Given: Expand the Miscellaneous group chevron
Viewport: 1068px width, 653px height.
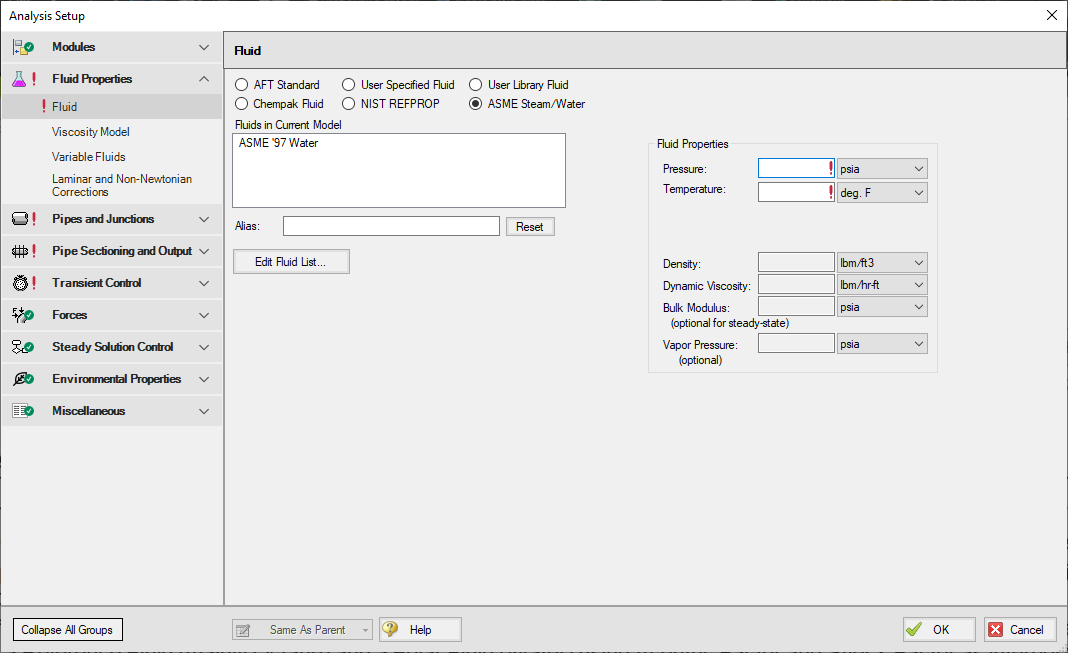Looking at the screenshot, I should 204,411.
